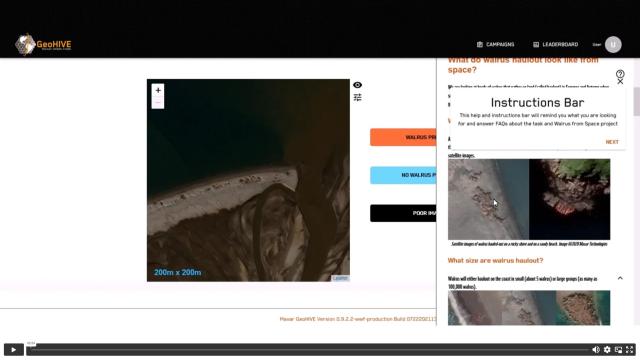
Task: Click the 'Instructions Bar' title
Action: coord(537,102)
